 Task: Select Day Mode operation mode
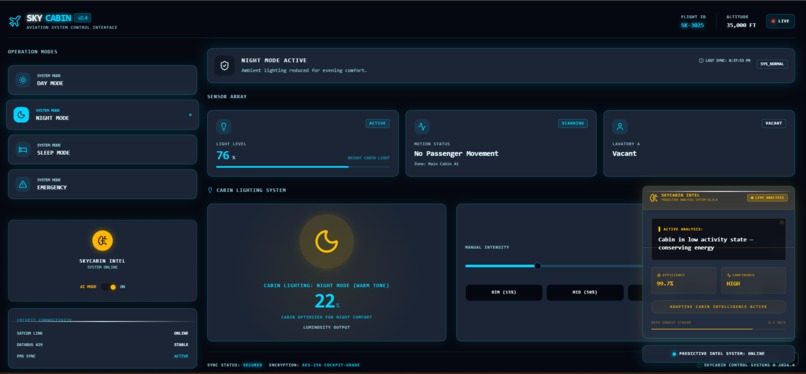click(x=102, y=80)
